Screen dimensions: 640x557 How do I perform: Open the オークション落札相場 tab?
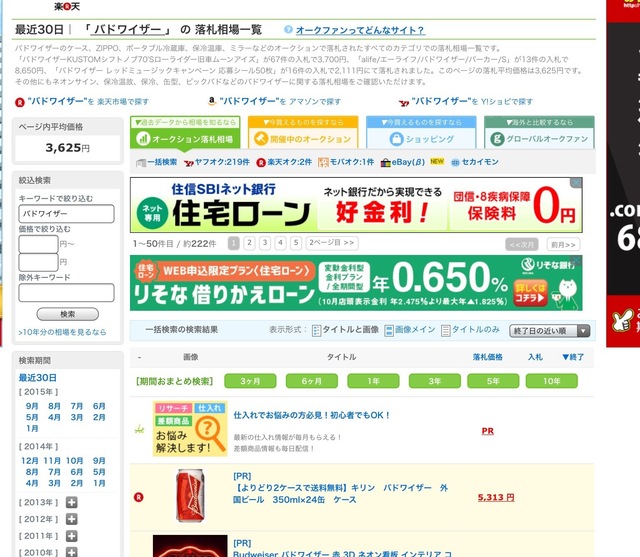coord(185,133)
